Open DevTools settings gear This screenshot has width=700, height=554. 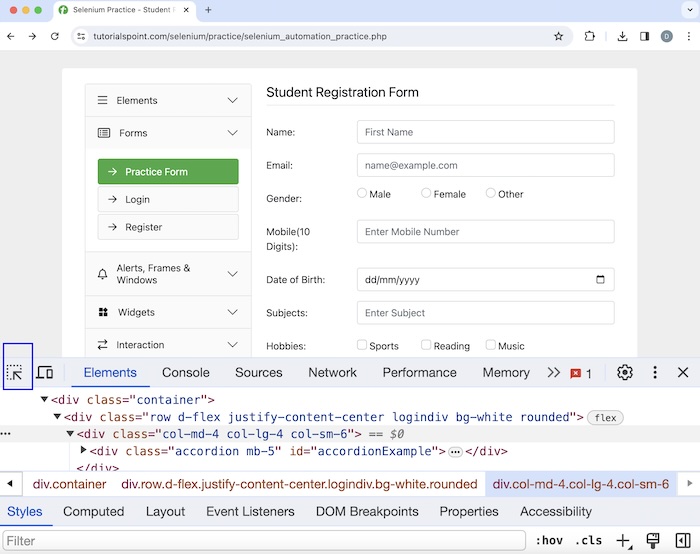[x=625, y=372]
